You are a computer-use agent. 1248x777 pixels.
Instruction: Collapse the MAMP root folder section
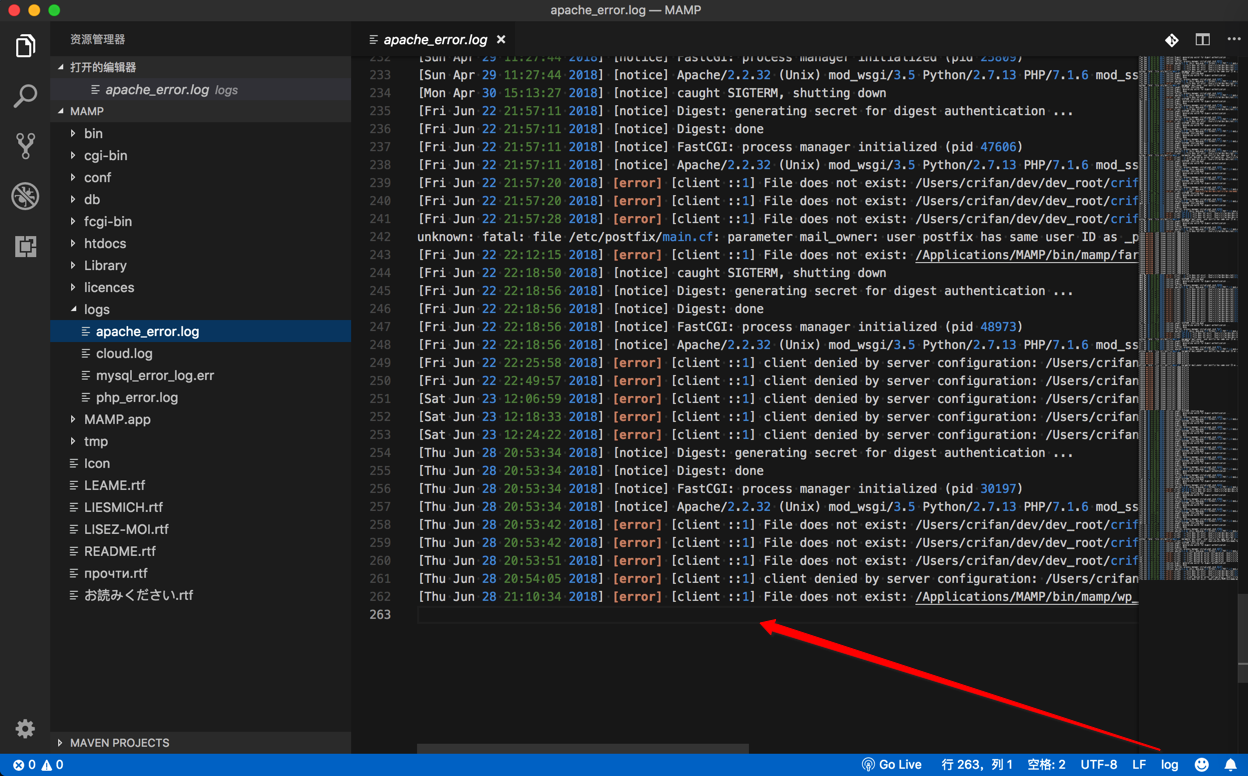[200, 111]
